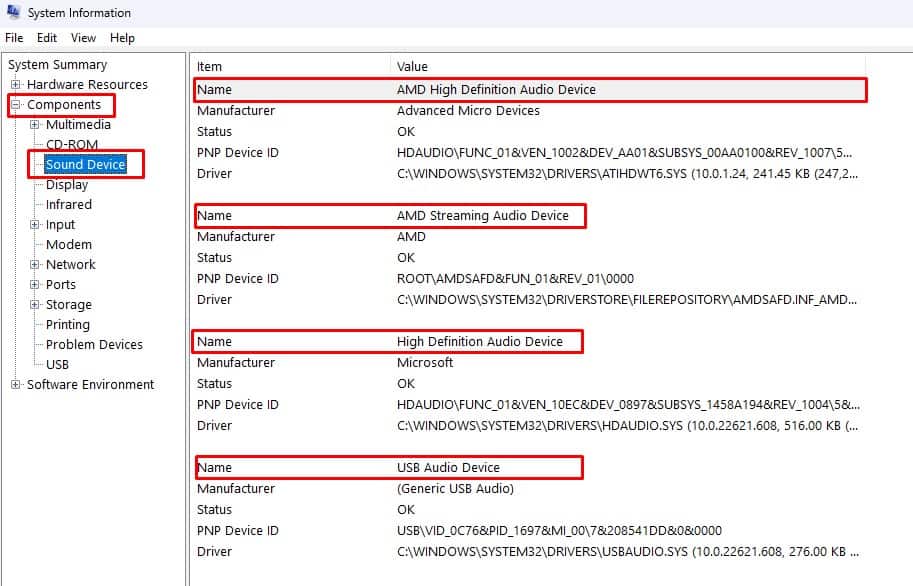Select the USB component
The image size is (913, 586).
(x=57, y=364)
